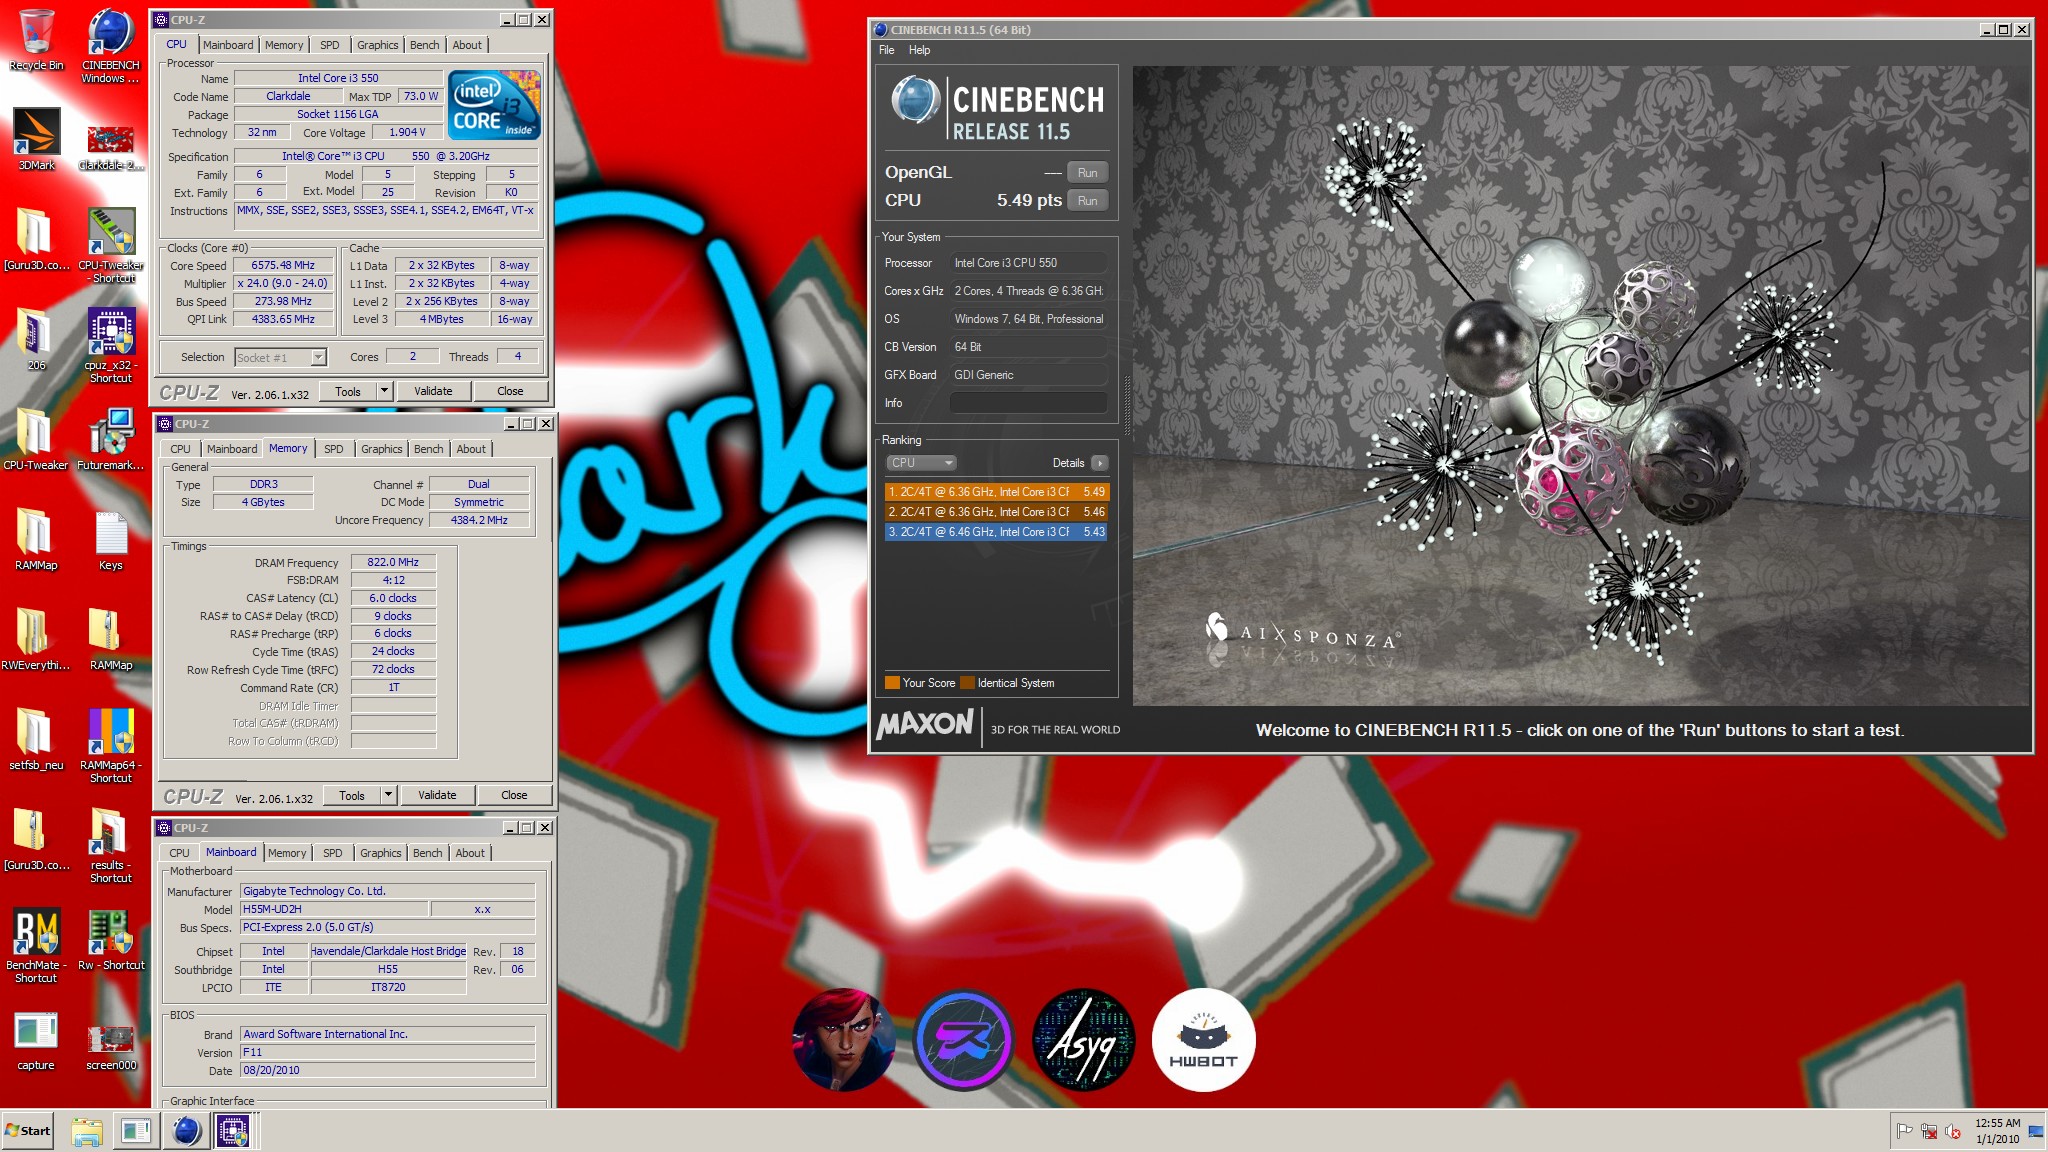Image resolution: width=2048 pixels, height=1152 pixels.
Task: Open the RWEverything archive icon
Action: tap(36, 639)
